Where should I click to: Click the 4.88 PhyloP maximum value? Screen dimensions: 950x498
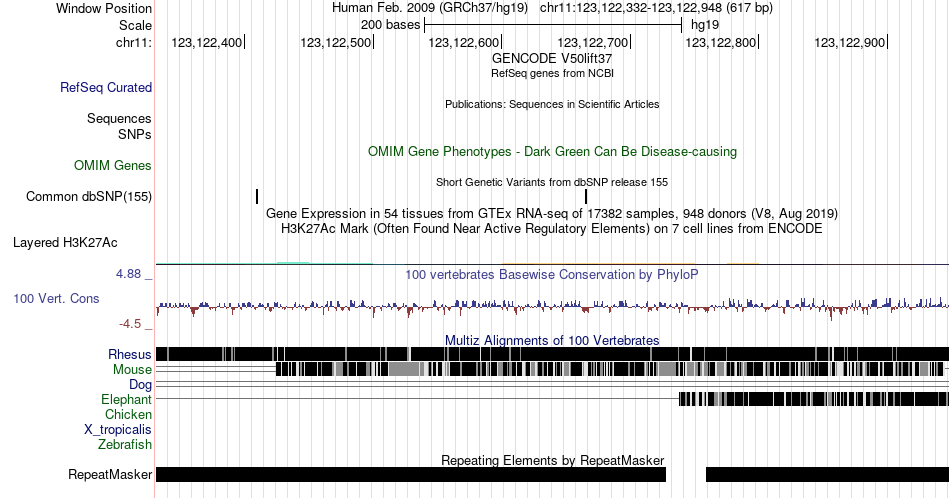pos(128,274)
